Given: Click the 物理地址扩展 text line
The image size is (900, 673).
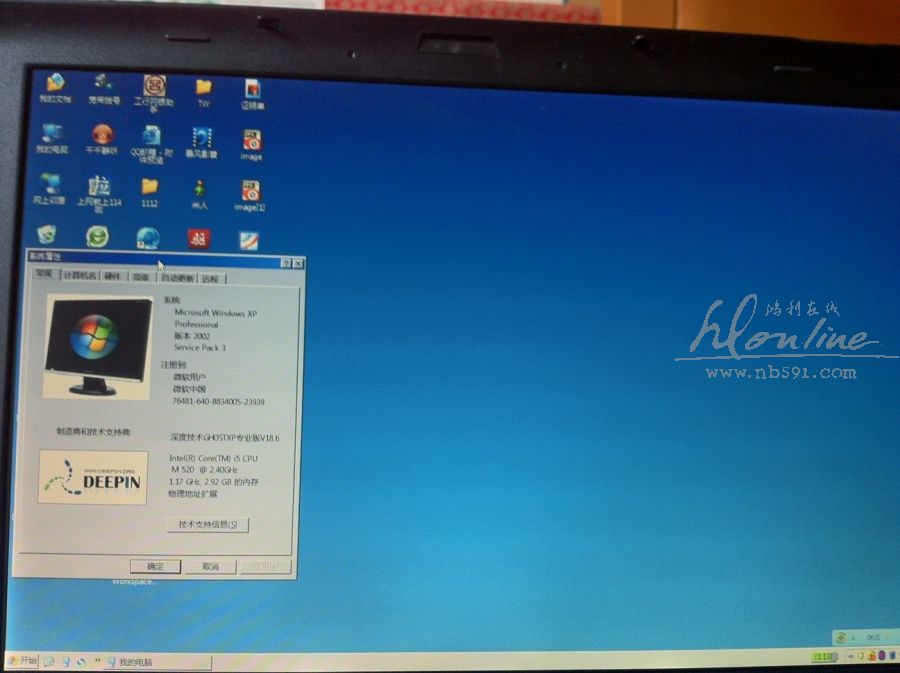Looking at the screenshot, I should point(192,494).
